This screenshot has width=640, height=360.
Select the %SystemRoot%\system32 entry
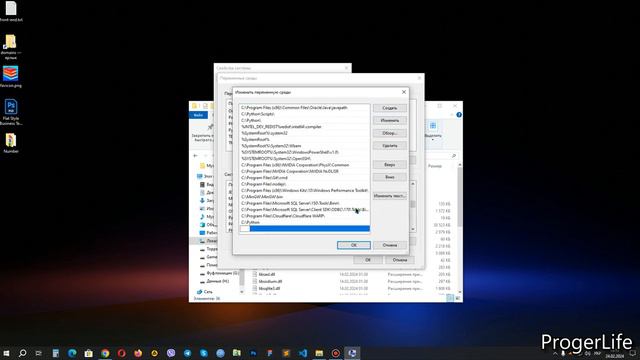tap(304, 133)
